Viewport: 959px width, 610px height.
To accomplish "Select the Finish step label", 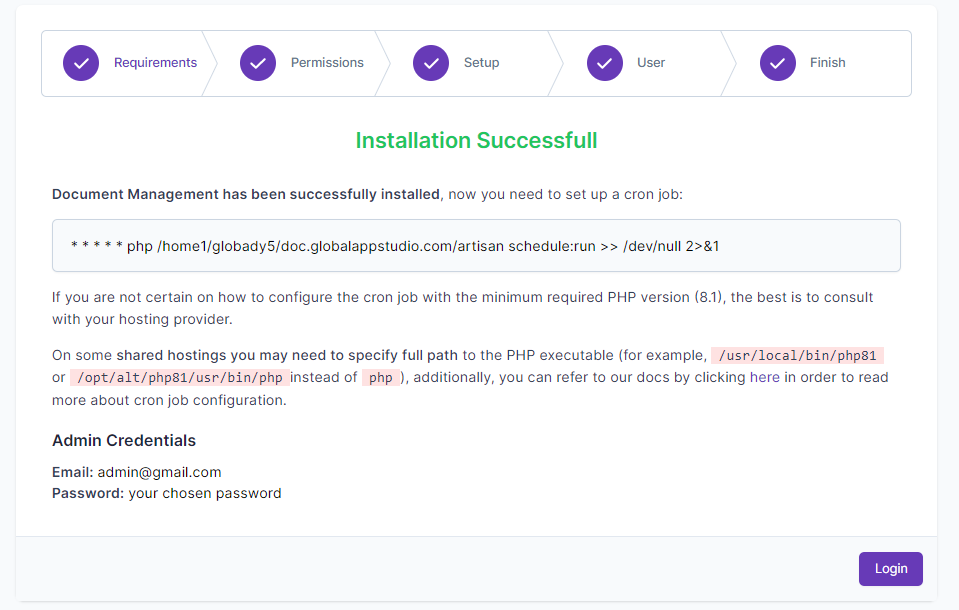I will [x=827, y=63].
